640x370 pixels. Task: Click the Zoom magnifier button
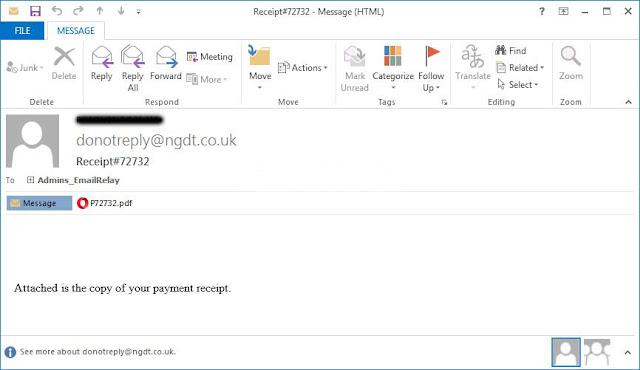[571, 63]
